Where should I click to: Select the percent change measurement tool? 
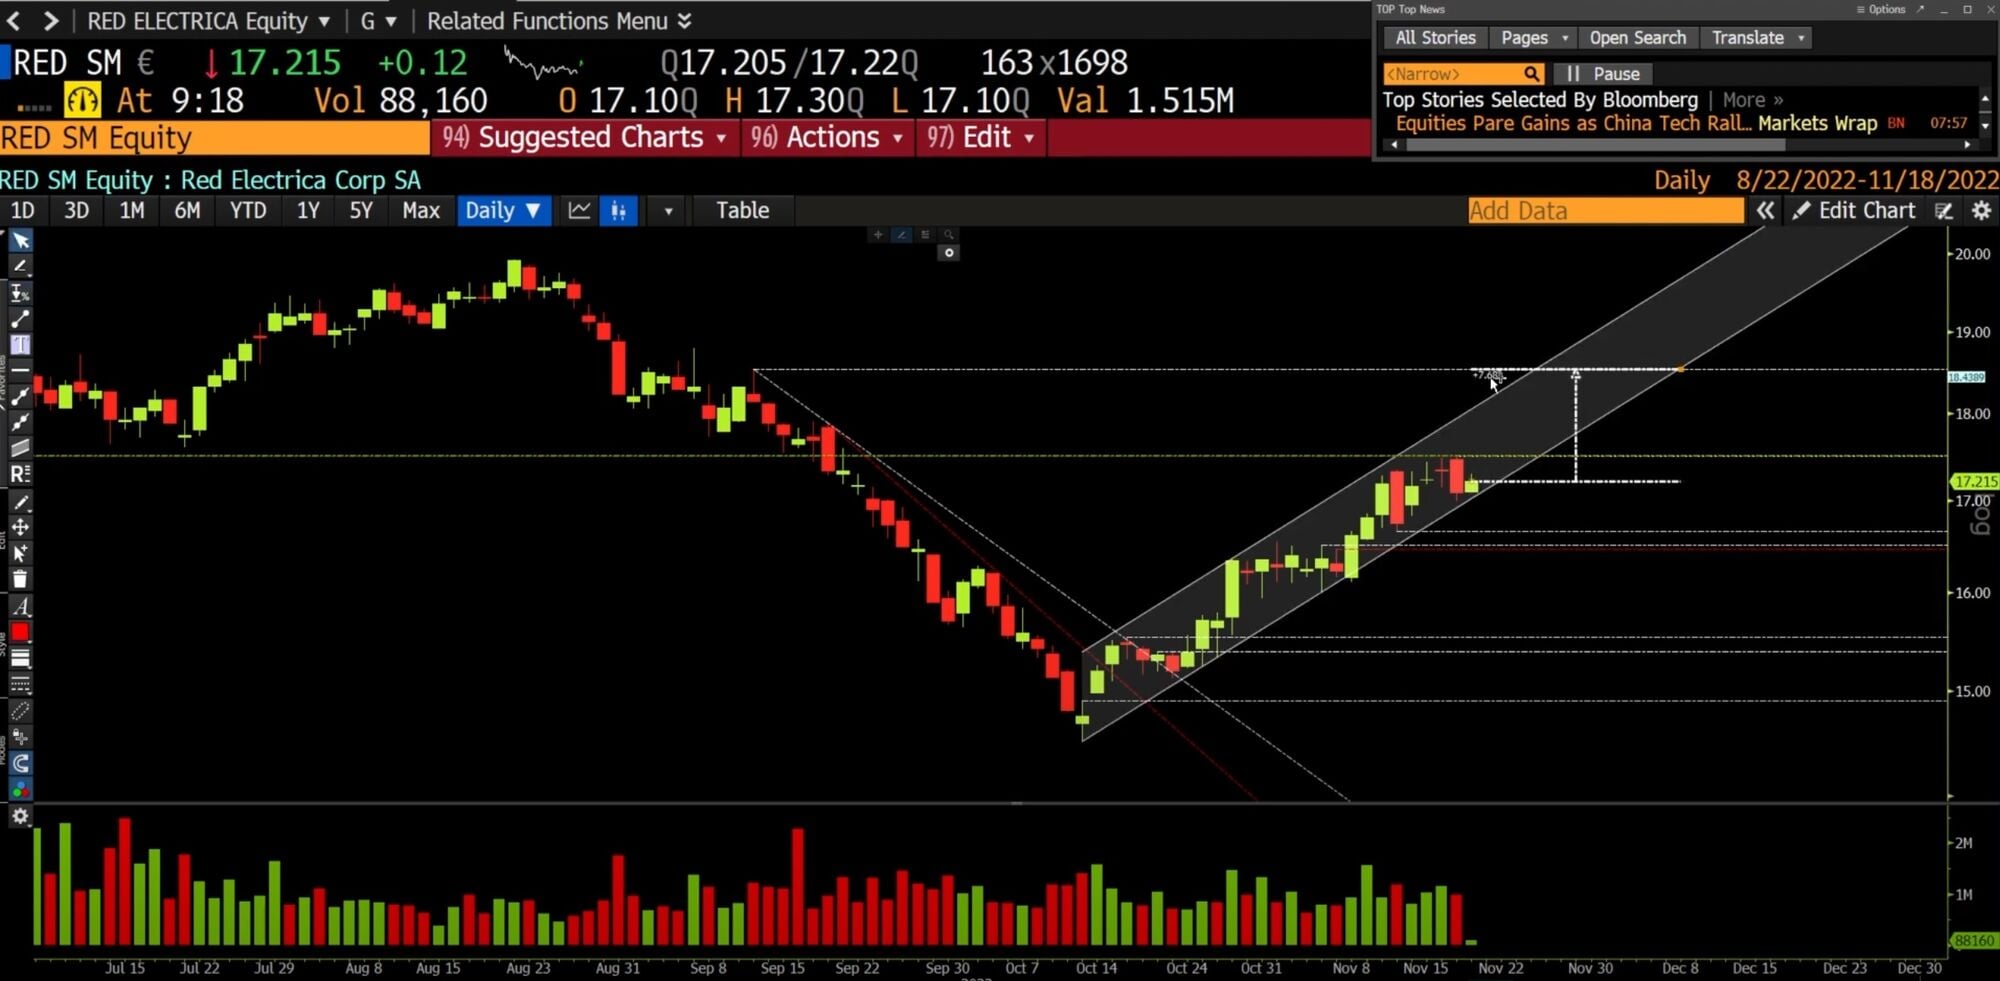coord(20,293)
